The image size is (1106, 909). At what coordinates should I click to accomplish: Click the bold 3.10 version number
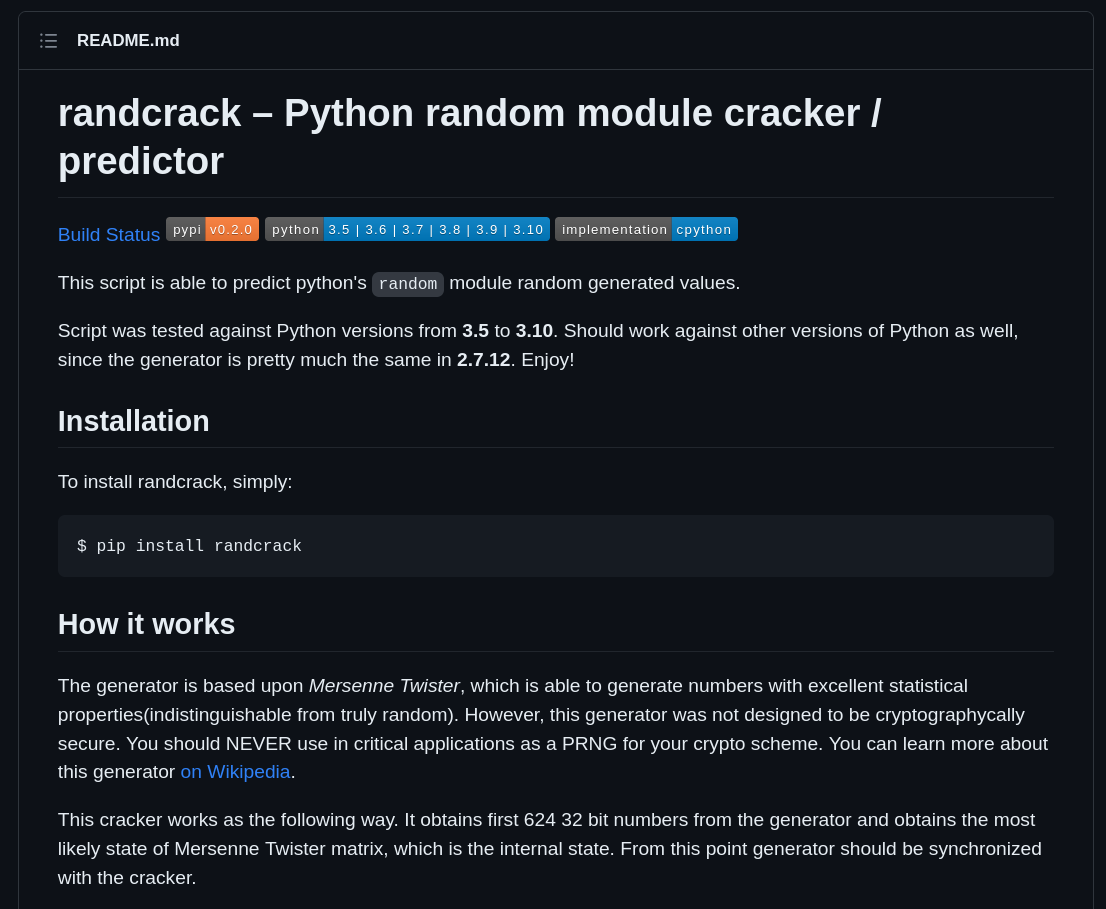534,331
